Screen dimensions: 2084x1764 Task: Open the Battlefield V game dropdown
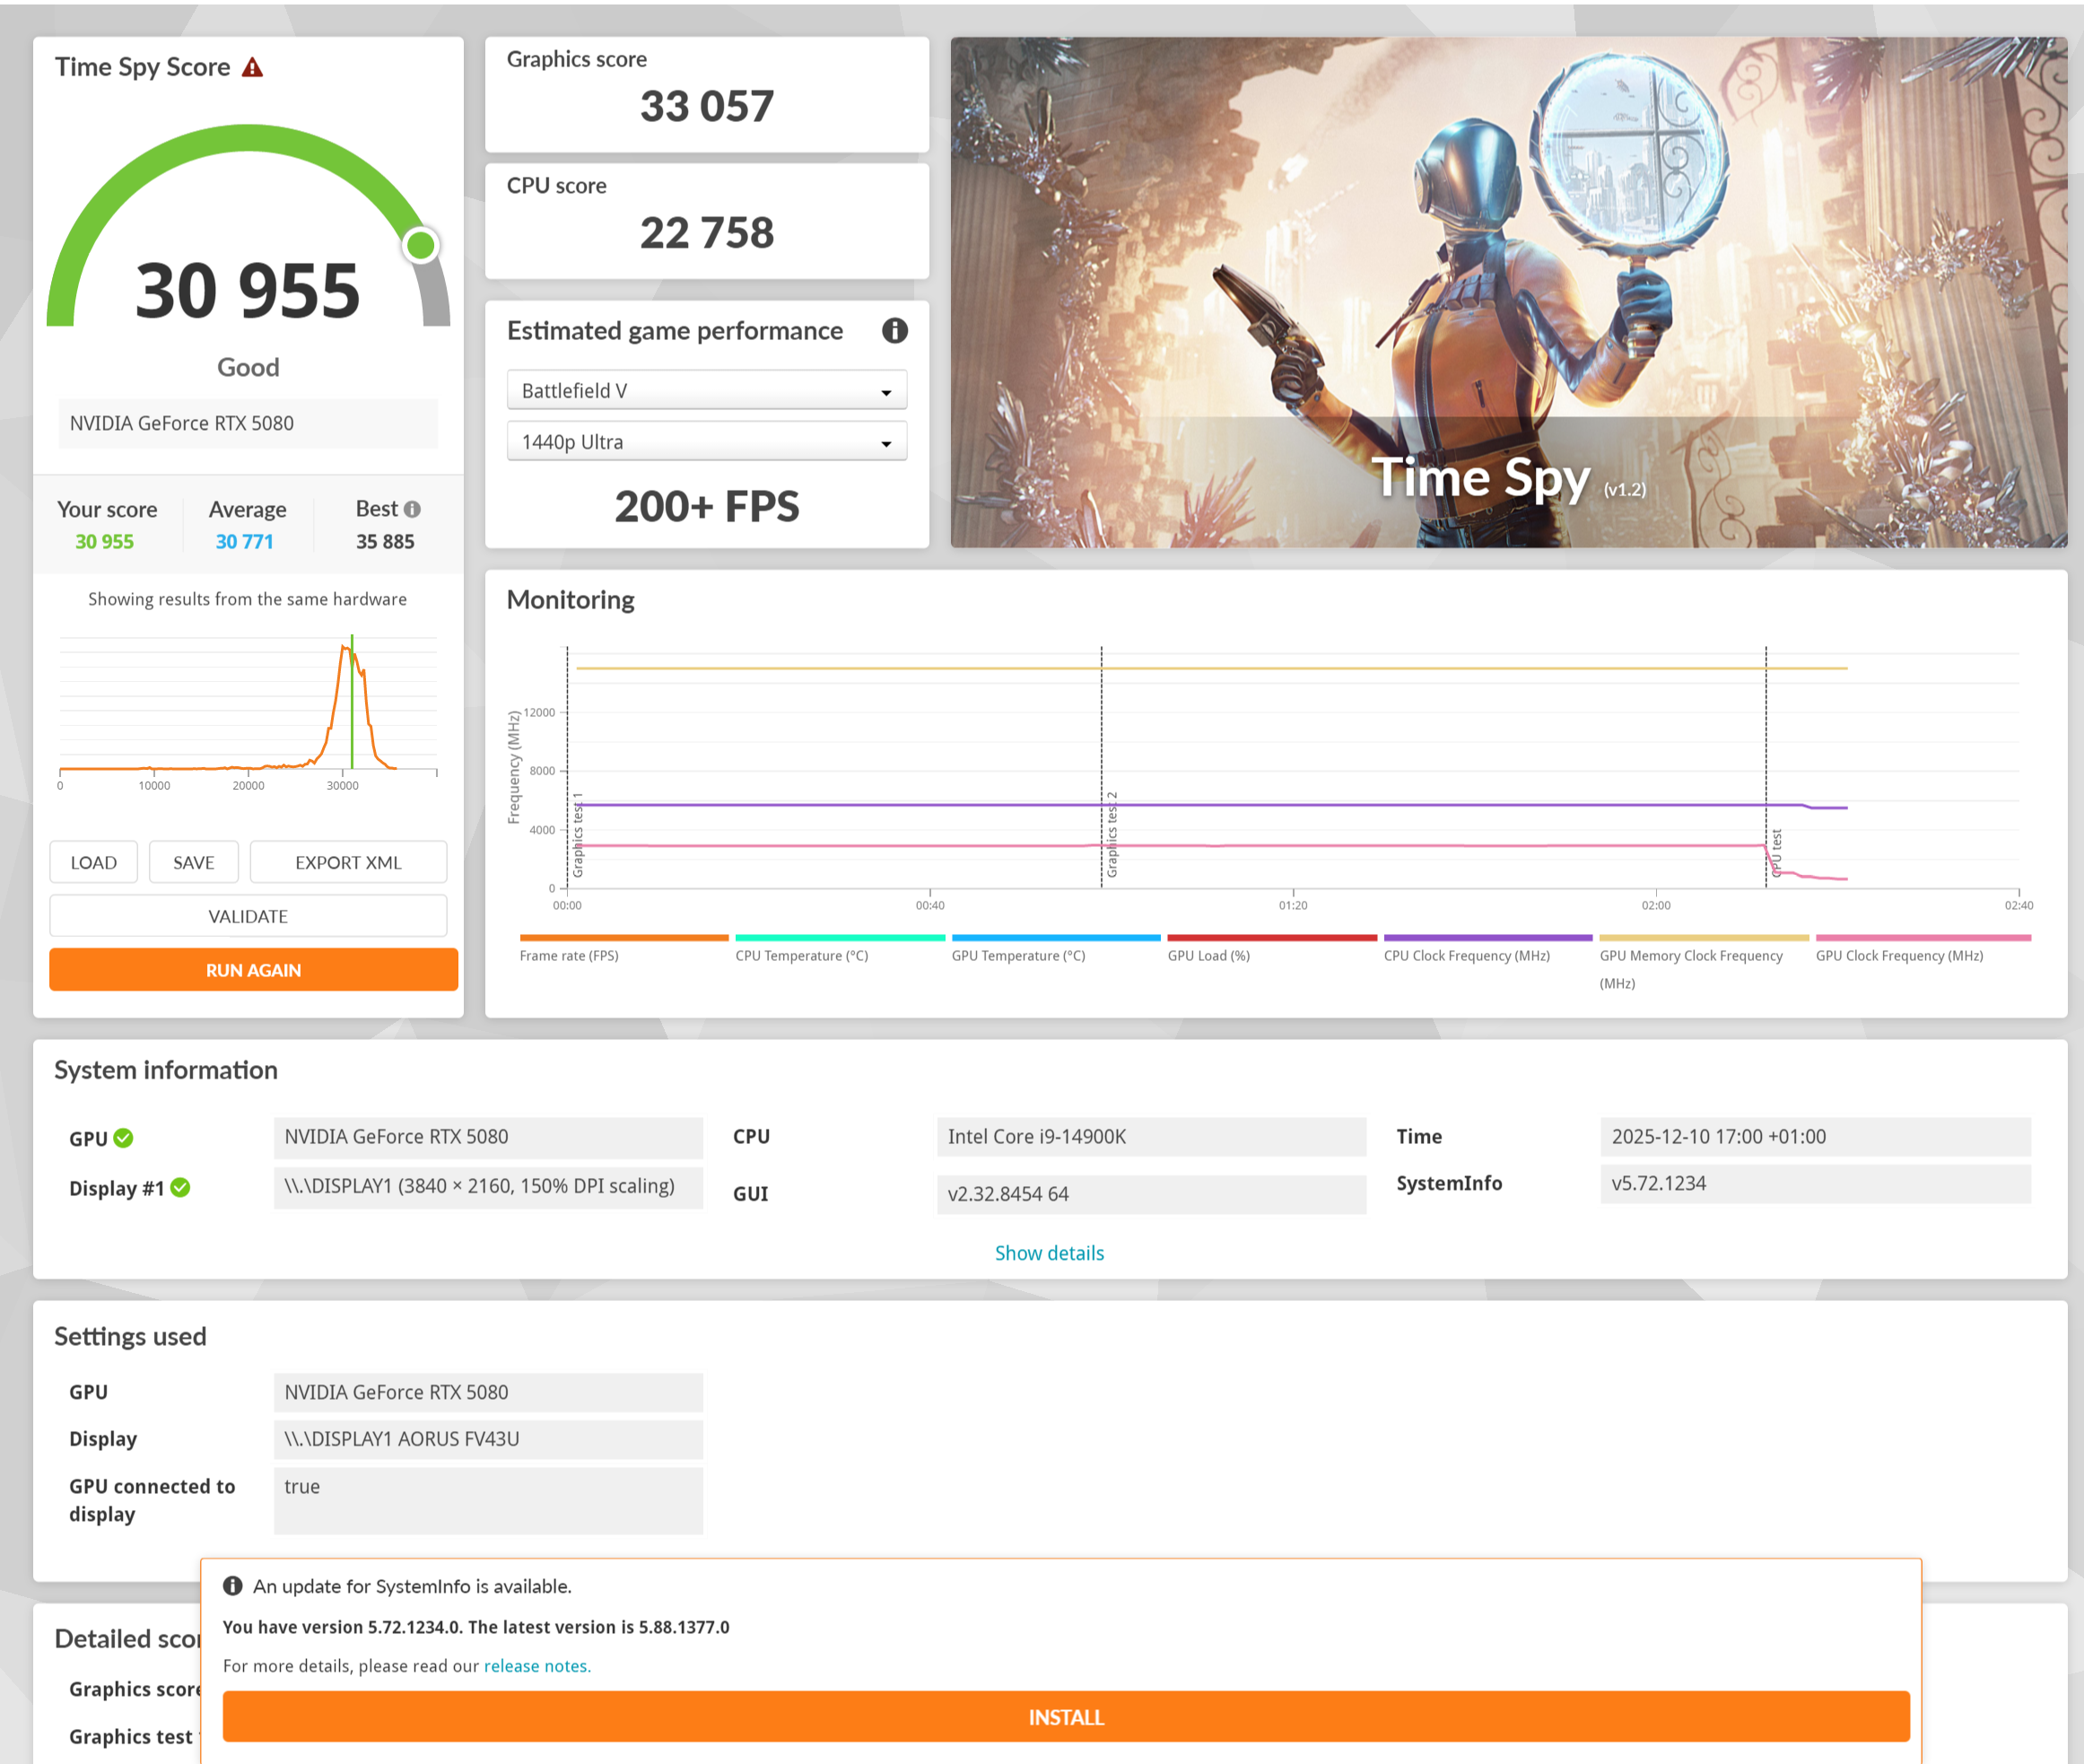click(x=706, y=390)
